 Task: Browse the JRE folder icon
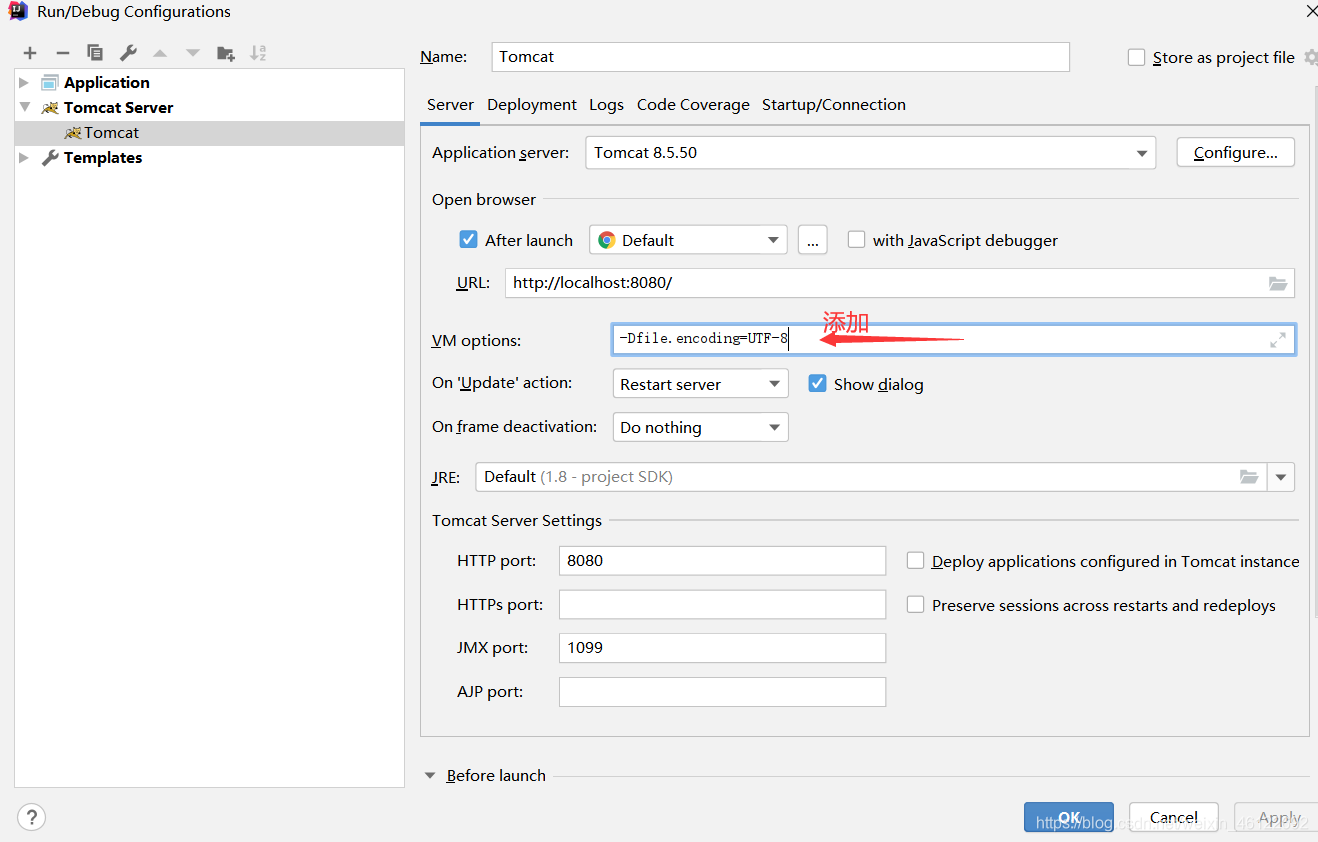pyautogui.click(x=1249, y=477)
